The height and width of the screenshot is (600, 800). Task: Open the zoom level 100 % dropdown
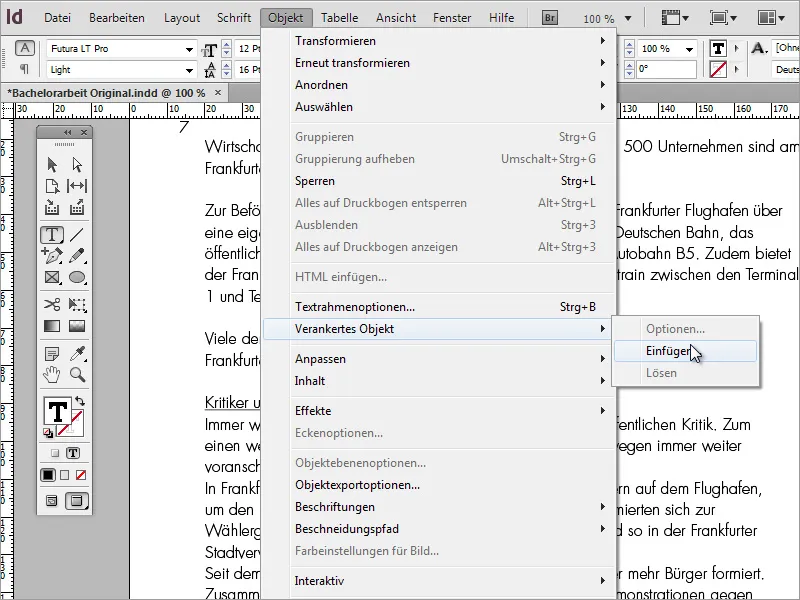(x=628, y=18)
